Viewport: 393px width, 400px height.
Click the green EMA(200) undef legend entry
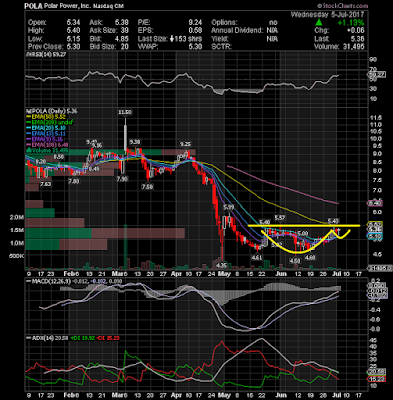point(50,123)
